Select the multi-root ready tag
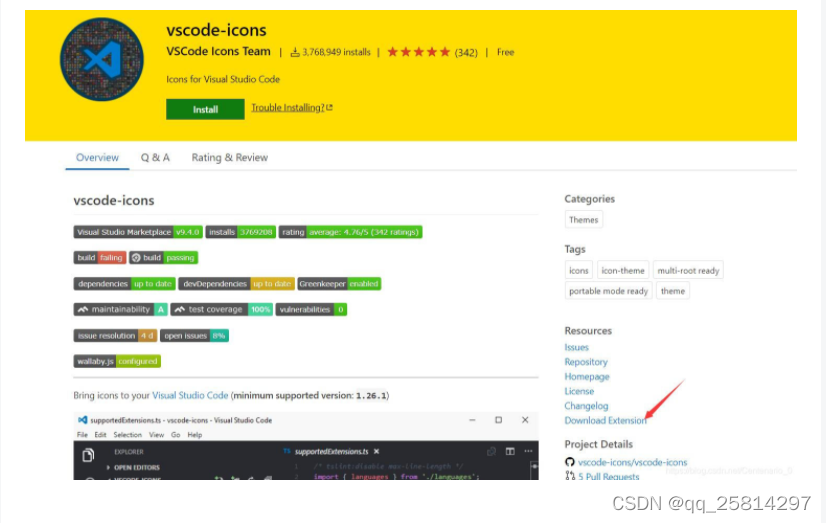 (688, 270)
